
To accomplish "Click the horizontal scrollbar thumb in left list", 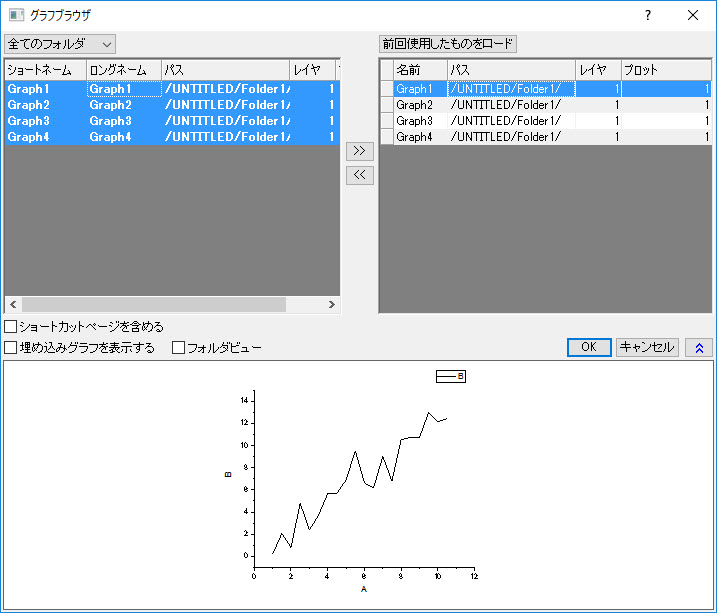I will tap(154, 304).
